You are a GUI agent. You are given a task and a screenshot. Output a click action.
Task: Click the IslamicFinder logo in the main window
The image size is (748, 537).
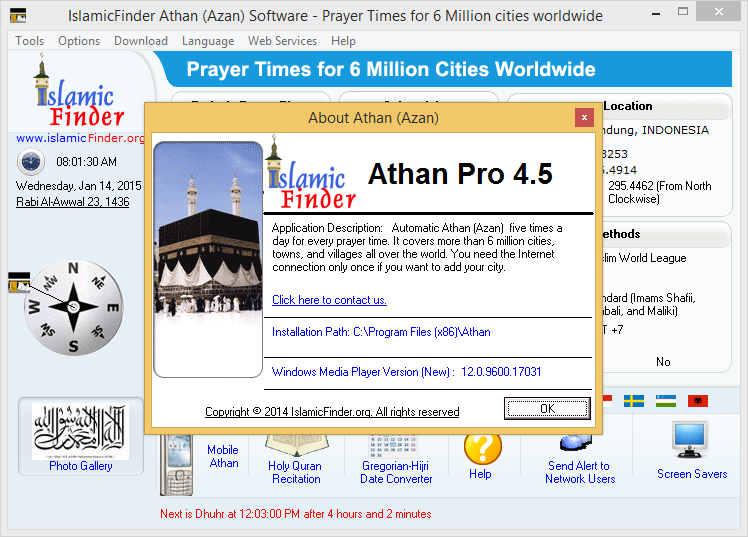pos(78,91)
